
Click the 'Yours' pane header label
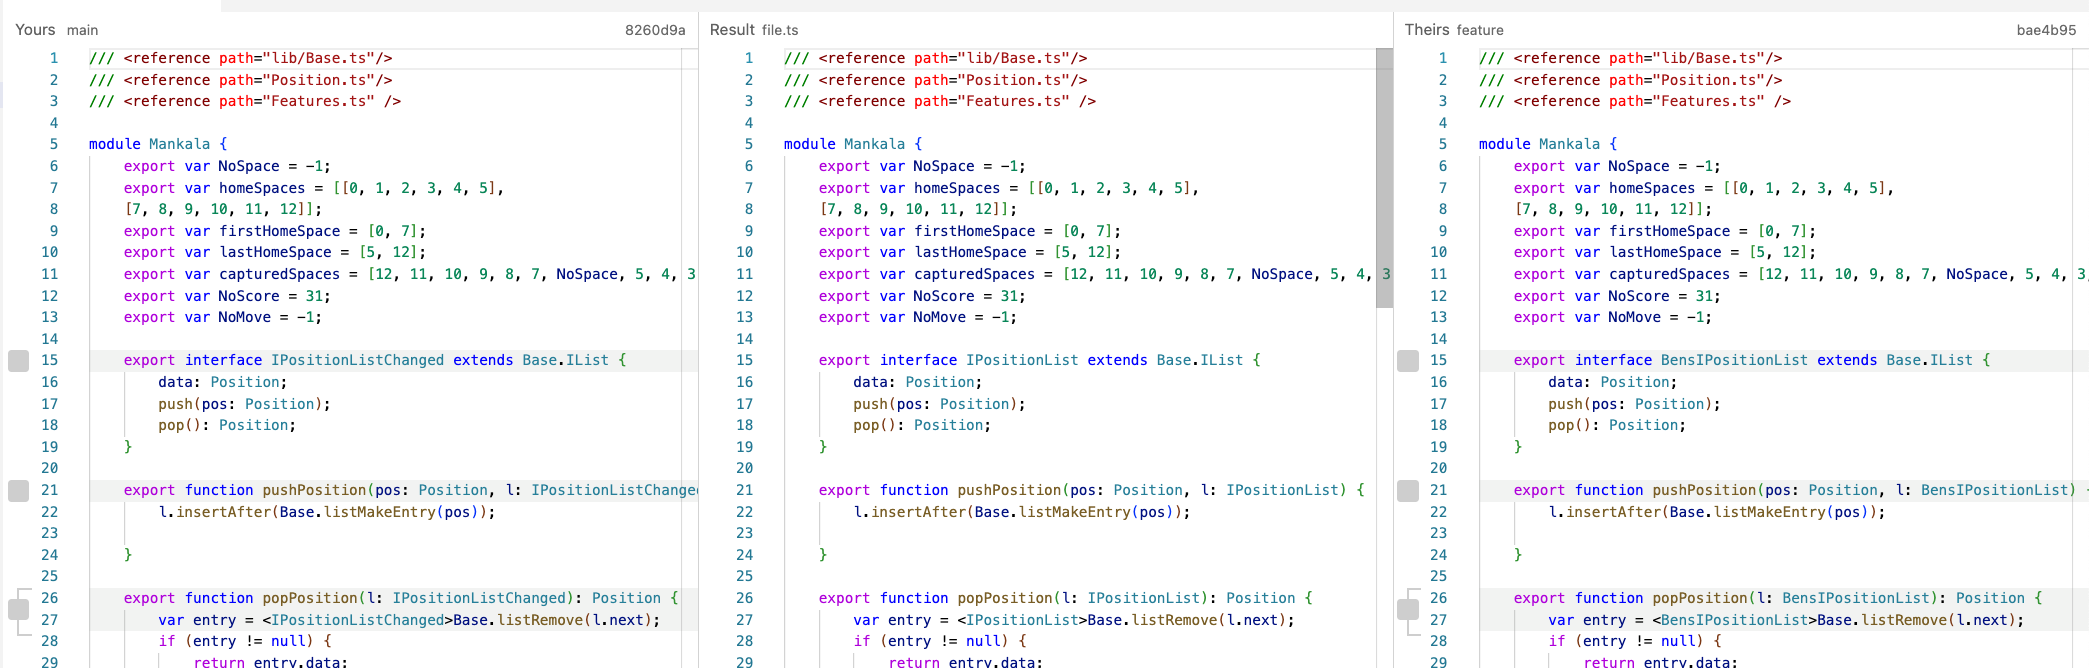tap(35, 30)
